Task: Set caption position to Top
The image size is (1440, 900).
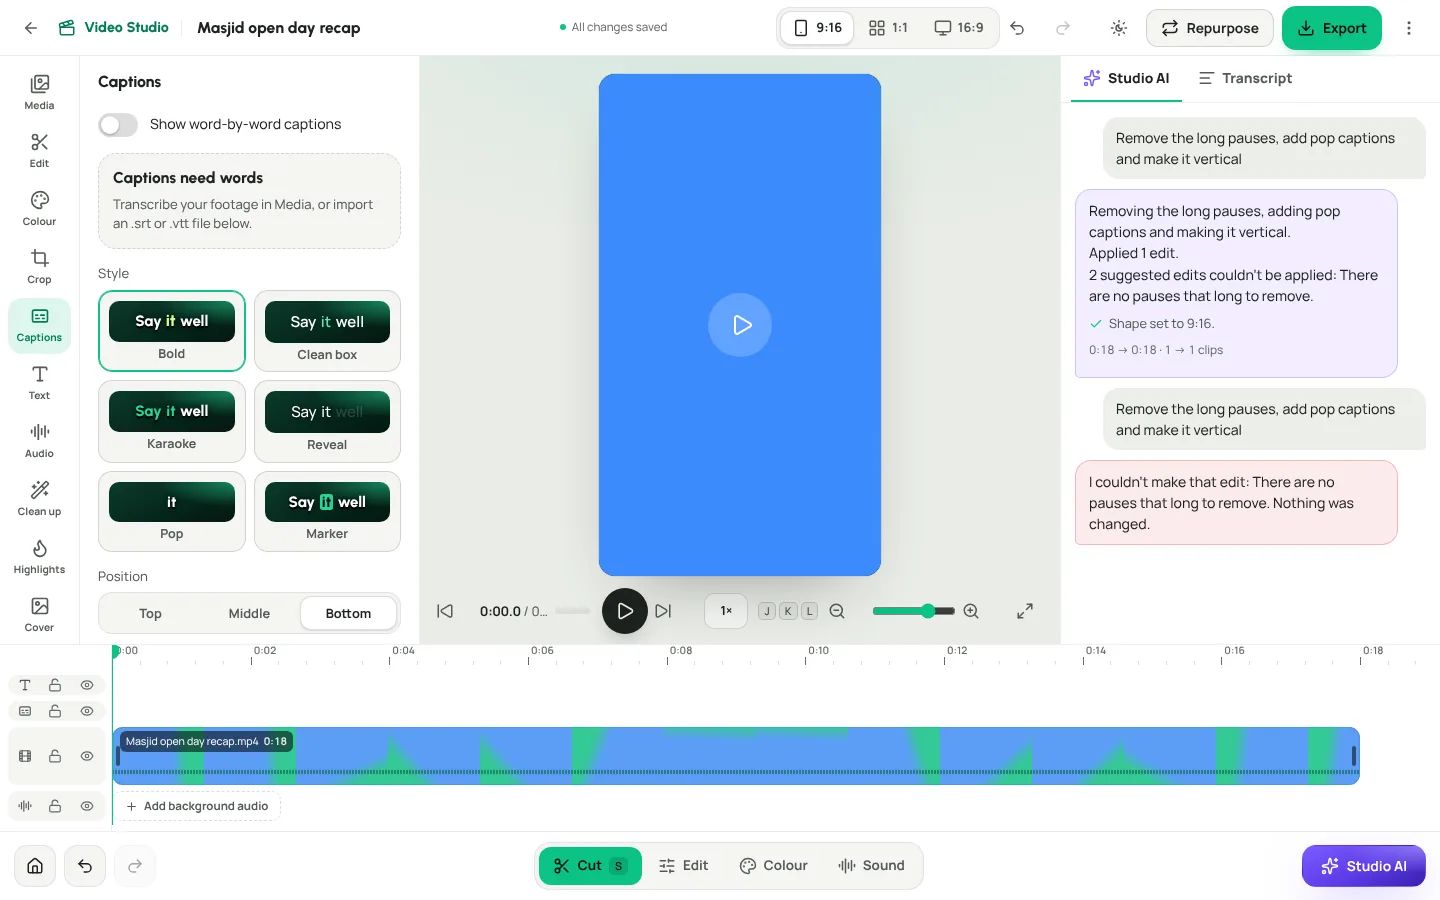Action: pos(150,614)
